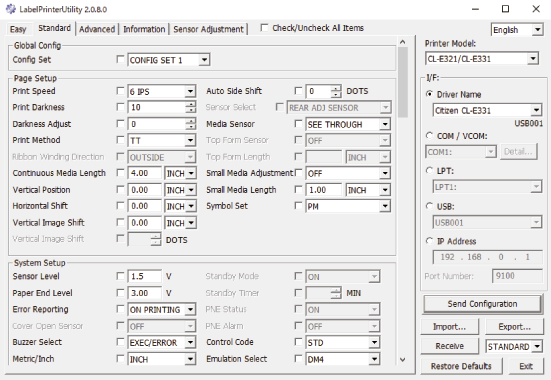Open the STANDARD receive mode dropdown
Viewport: 551px width, 380px height.
point(514,347)
